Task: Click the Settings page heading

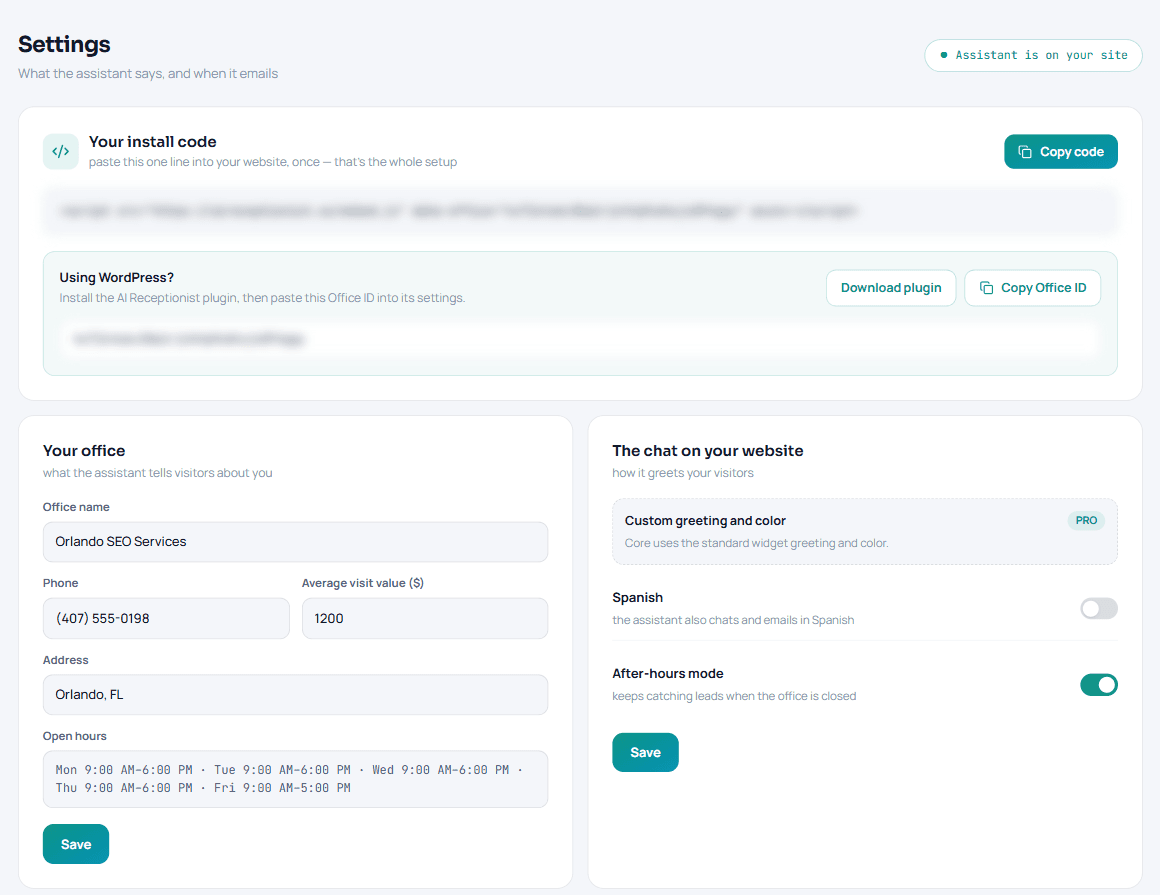Action: 64,44
